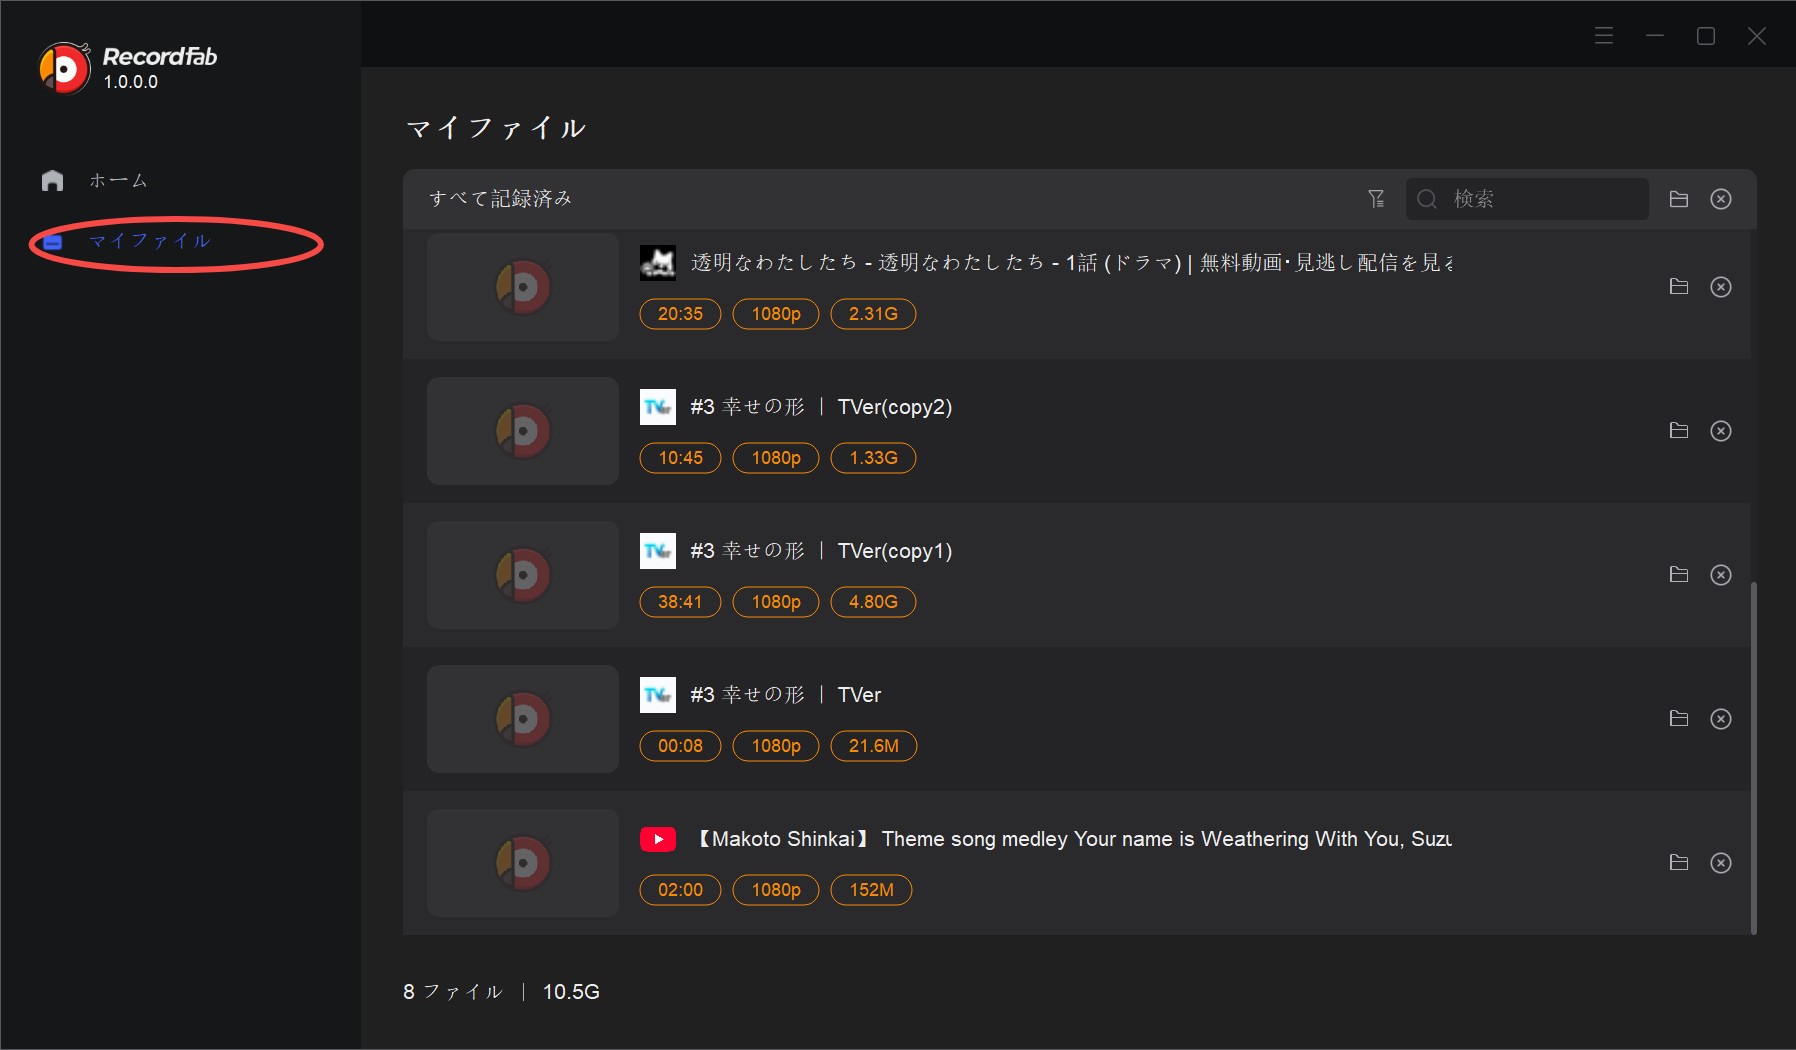Open folder for 透明なわたしたち recording

pos(1679,287)
